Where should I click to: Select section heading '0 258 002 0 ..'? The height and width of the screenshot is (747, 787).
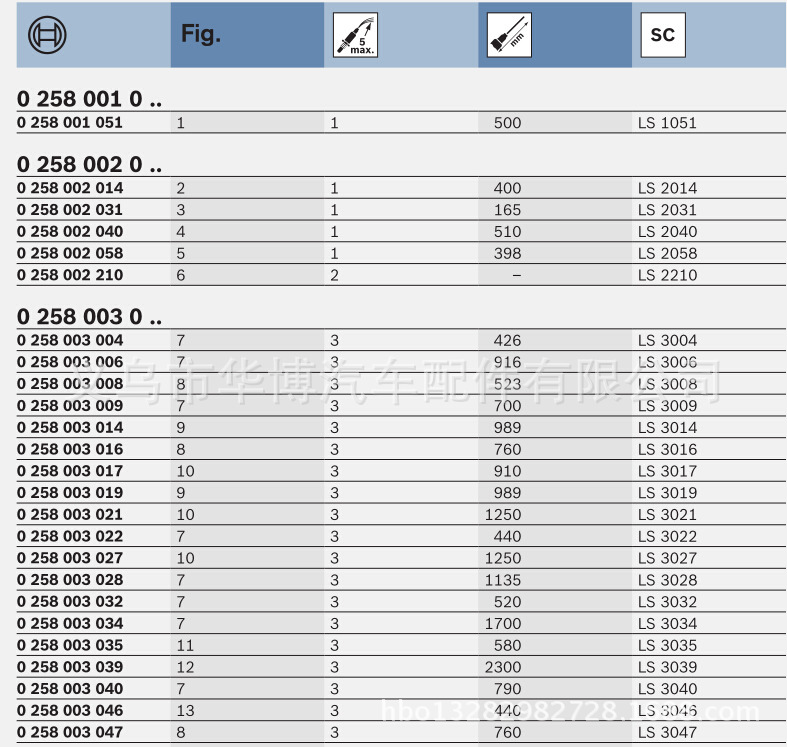(x=89, y=164)
